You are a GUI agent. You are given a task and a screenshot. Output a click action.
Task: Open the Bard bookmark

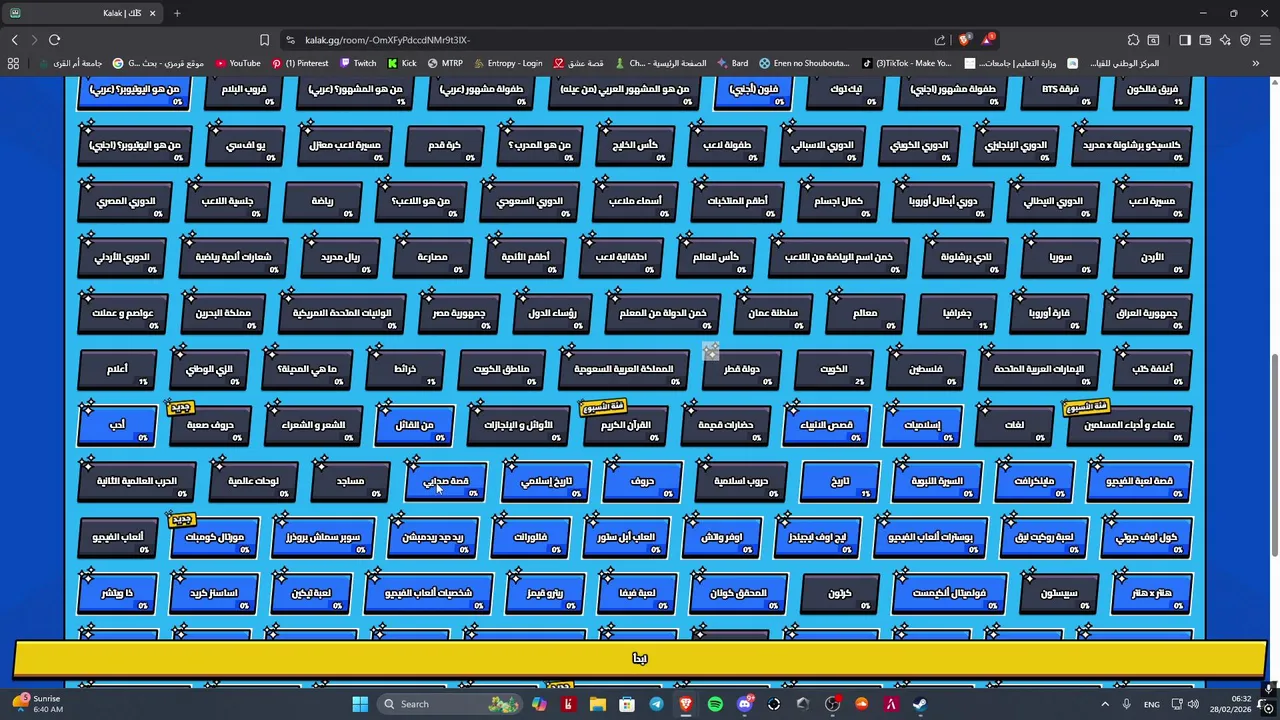point(733,63)
